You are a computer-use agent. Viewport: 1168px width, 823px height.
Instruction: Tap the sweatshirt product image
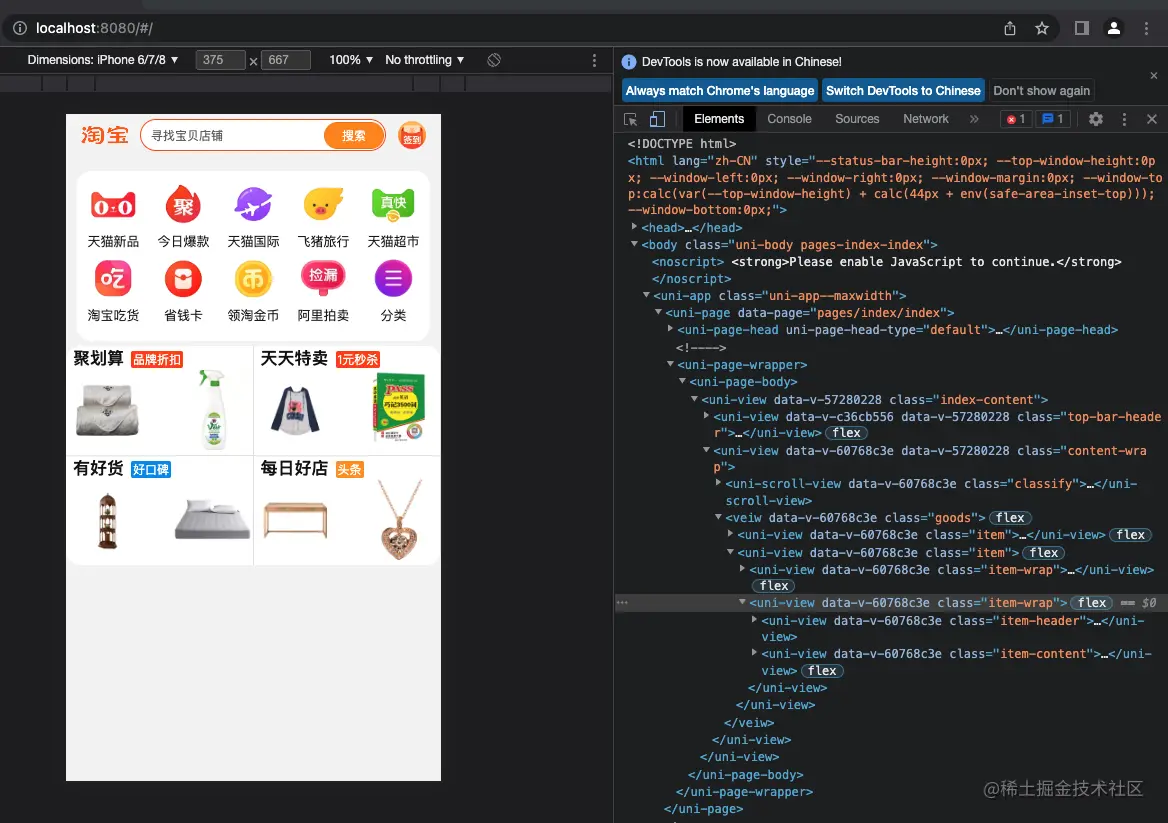(295, 410)
